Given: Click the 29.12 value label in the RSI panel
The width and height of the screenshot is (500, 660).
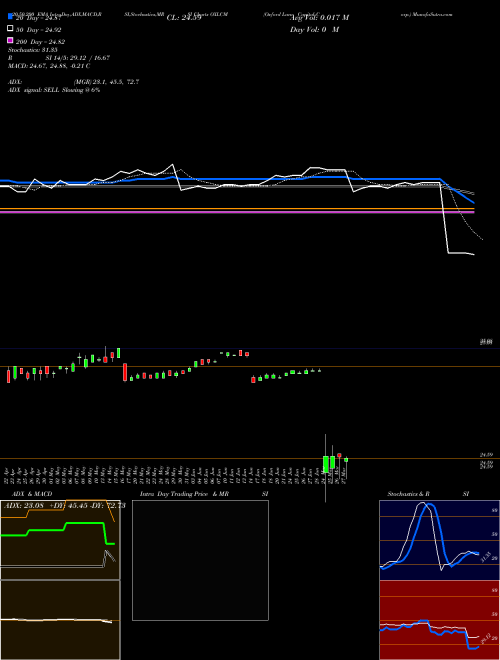Looking at the screenshot, I should click(485, 639).
